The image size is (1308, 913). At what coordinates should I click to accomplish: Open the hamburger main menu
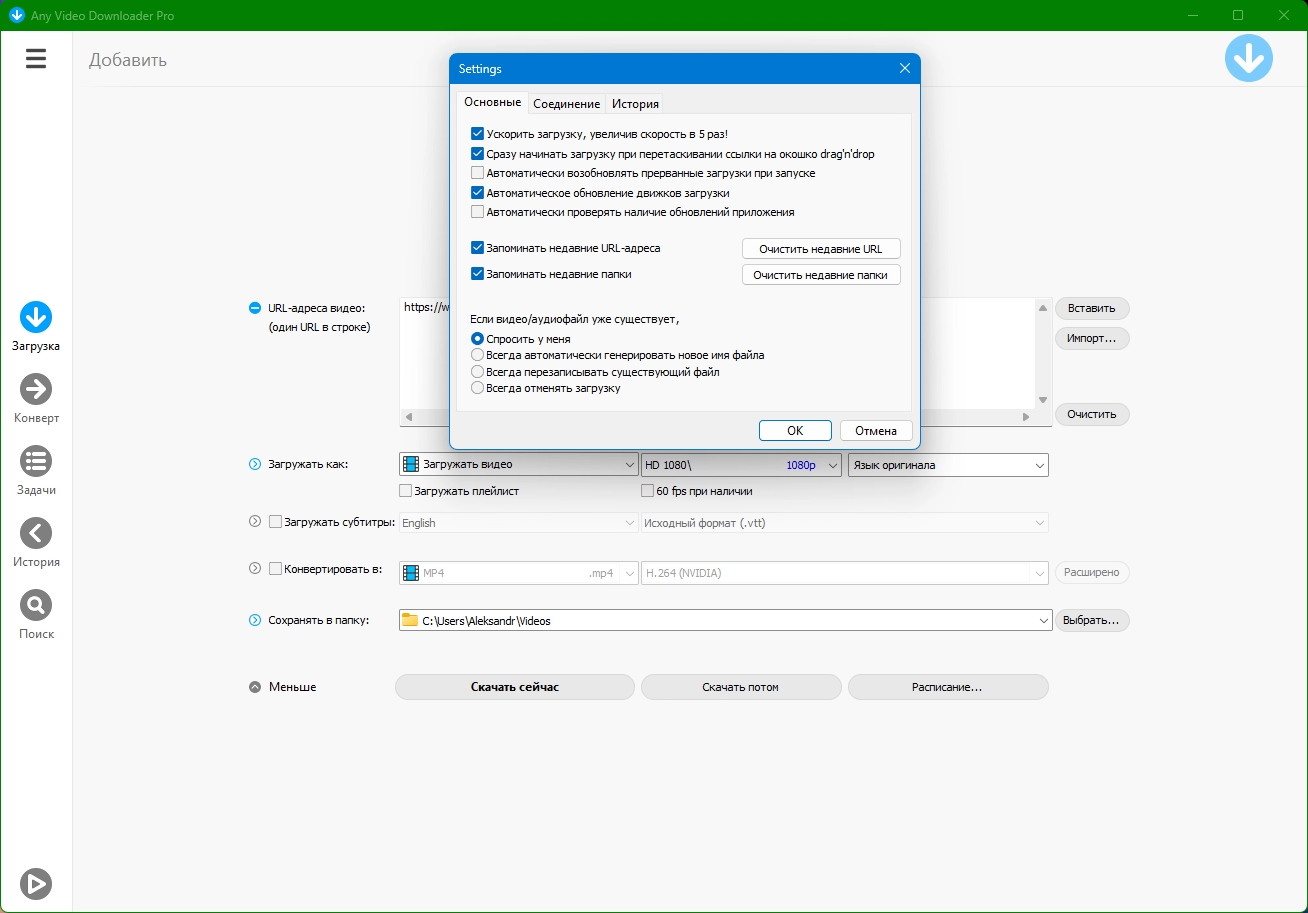click(36, 59)
